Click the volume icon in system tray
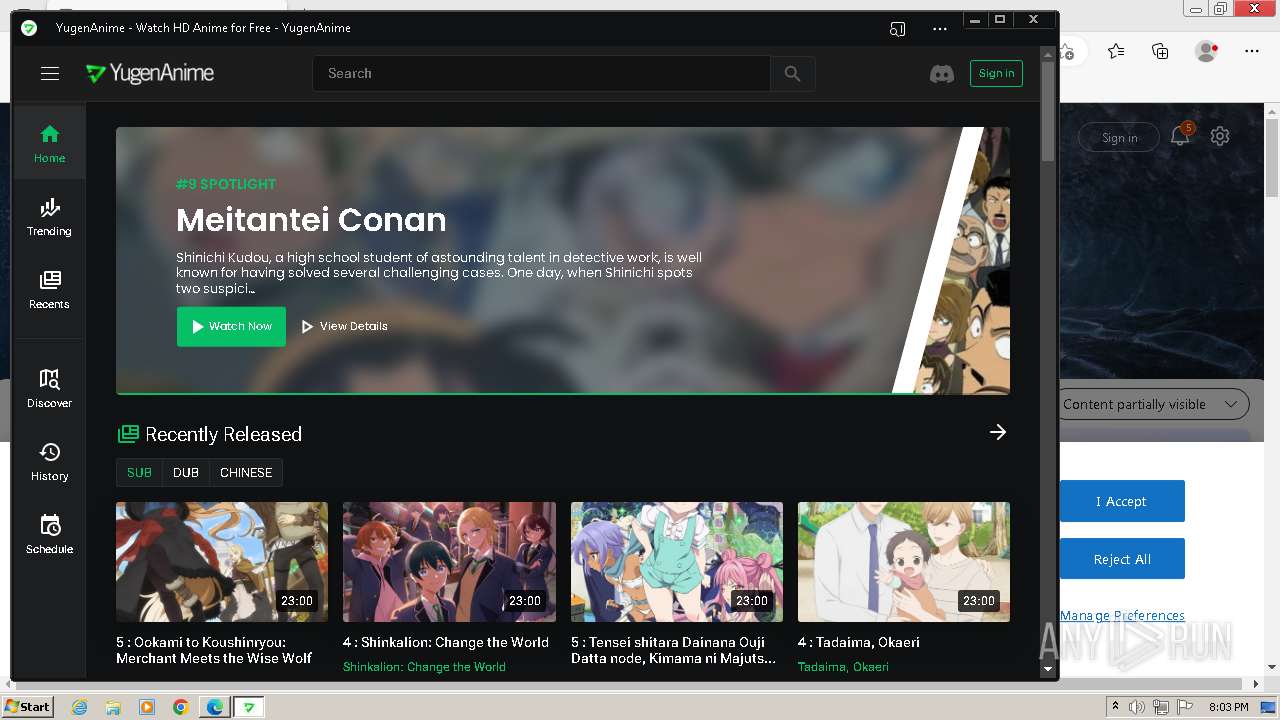Viewport: 1280px width, 720px height. 1137,707
